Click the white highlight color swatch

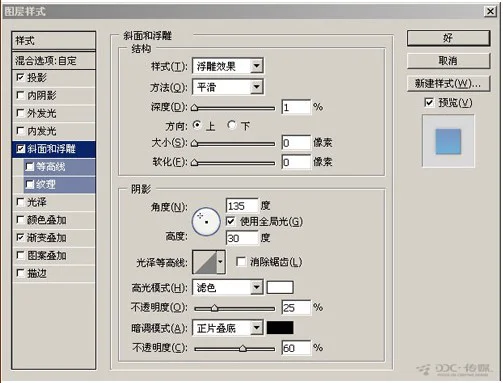click(x=280, y=287)
